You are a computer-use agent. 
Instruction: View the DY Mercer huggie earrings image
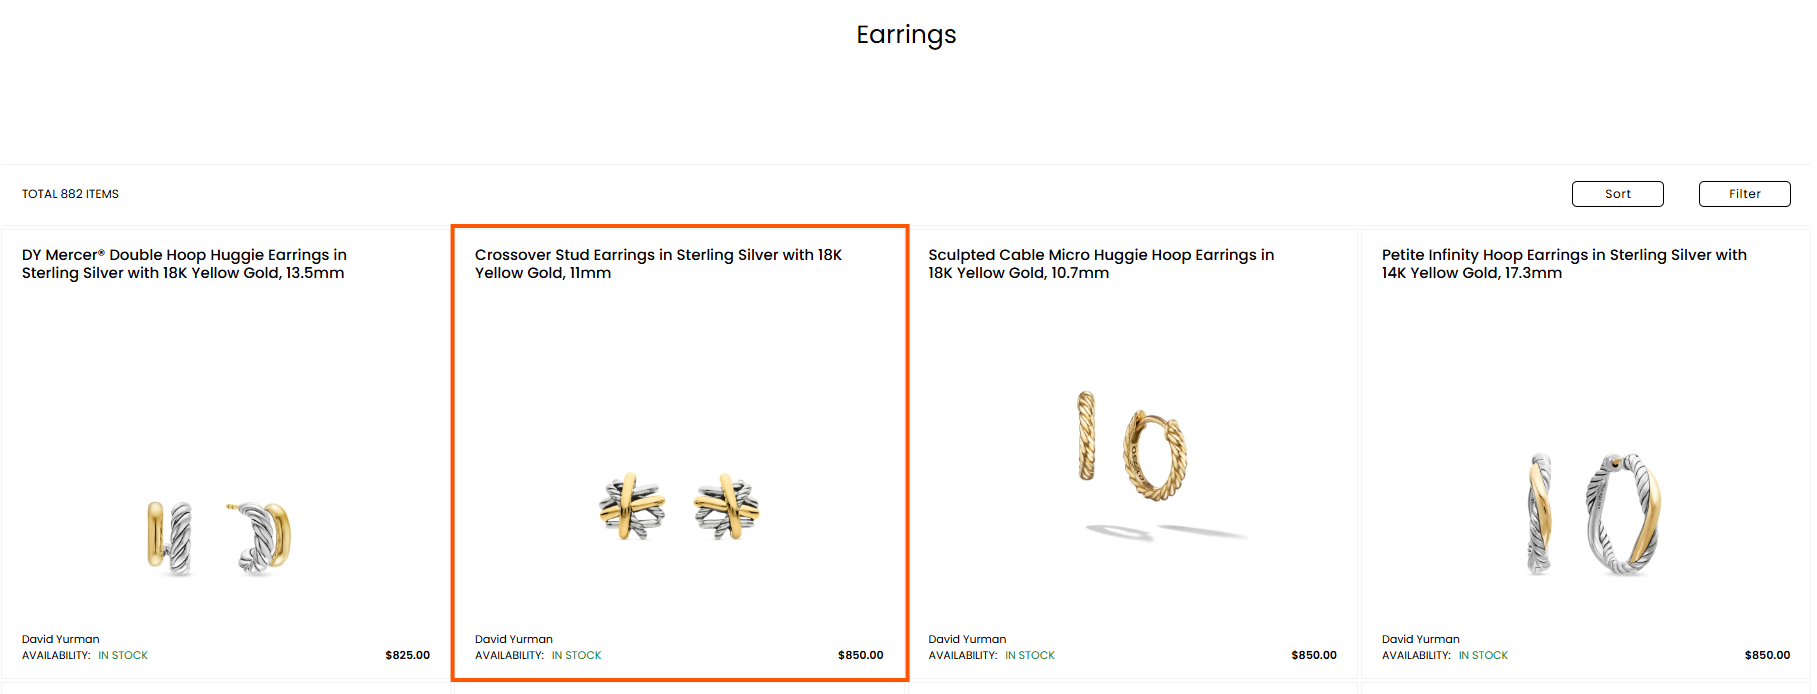pyautogui.click(x=219, y=538)
